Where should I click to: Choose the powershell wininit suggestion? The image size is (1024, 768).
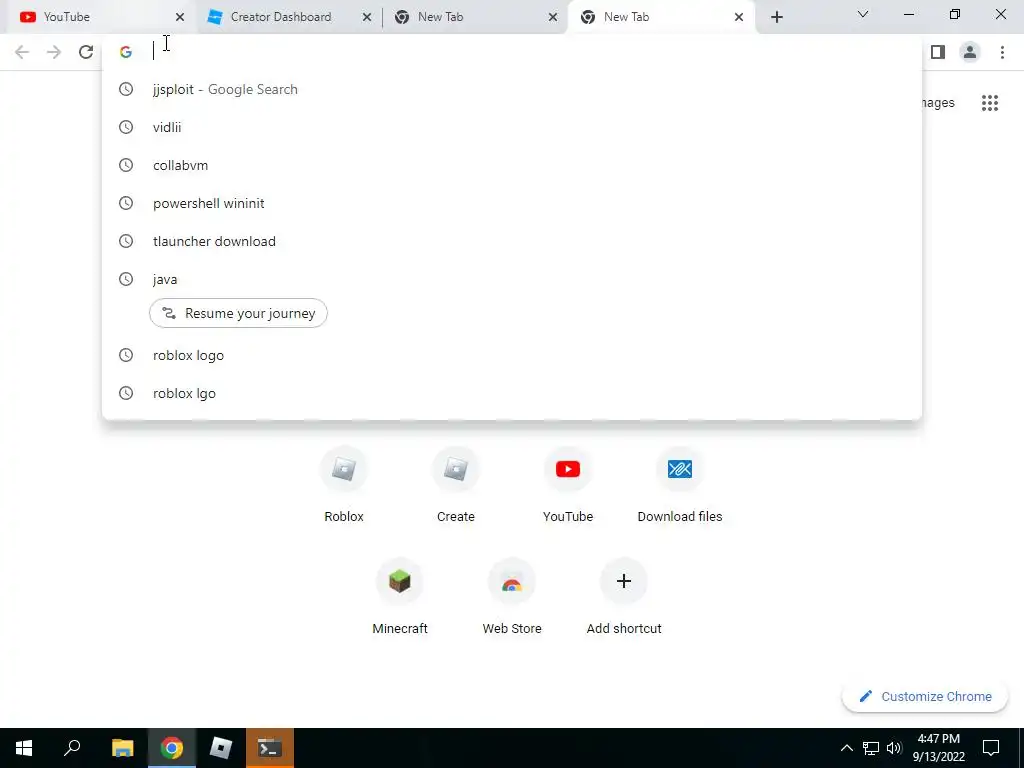512,203
